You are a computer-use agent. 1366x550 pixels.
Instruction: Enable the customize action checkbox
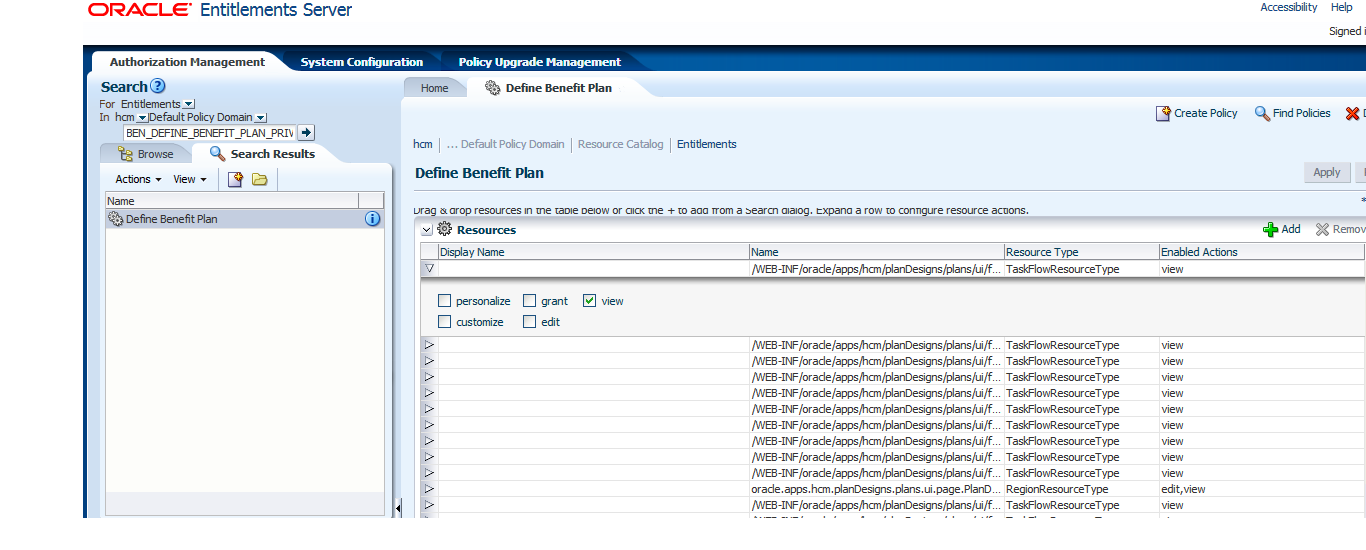445,322
